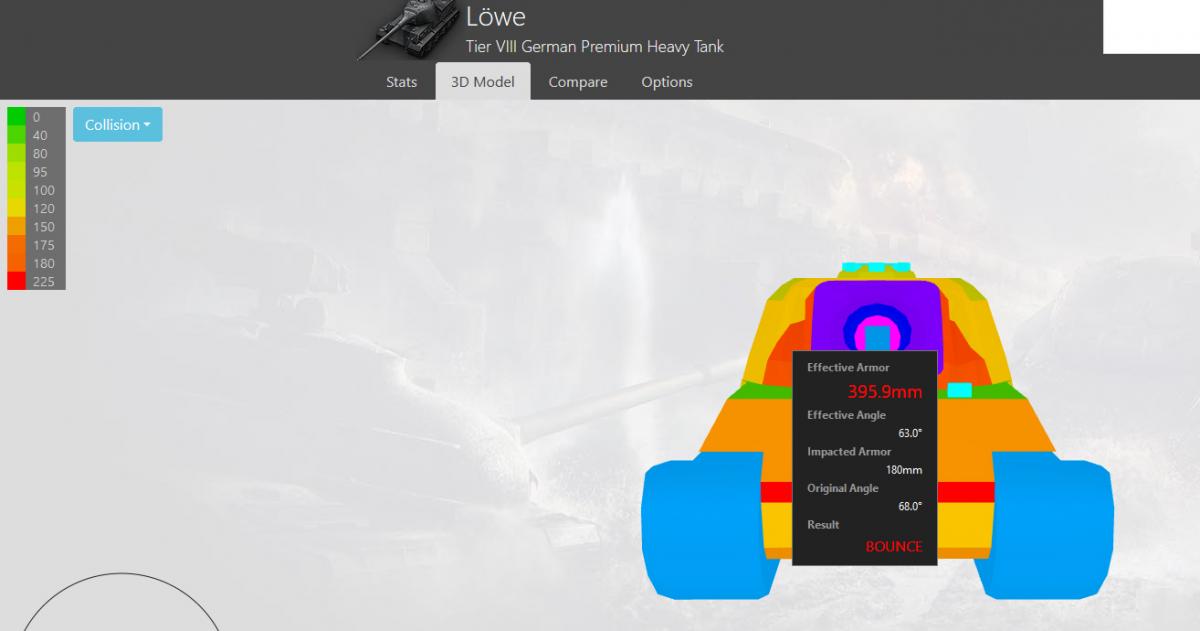Click the Löwe tank title
The height and width of the screenshot is (631, 1200).
click(495, 17)
